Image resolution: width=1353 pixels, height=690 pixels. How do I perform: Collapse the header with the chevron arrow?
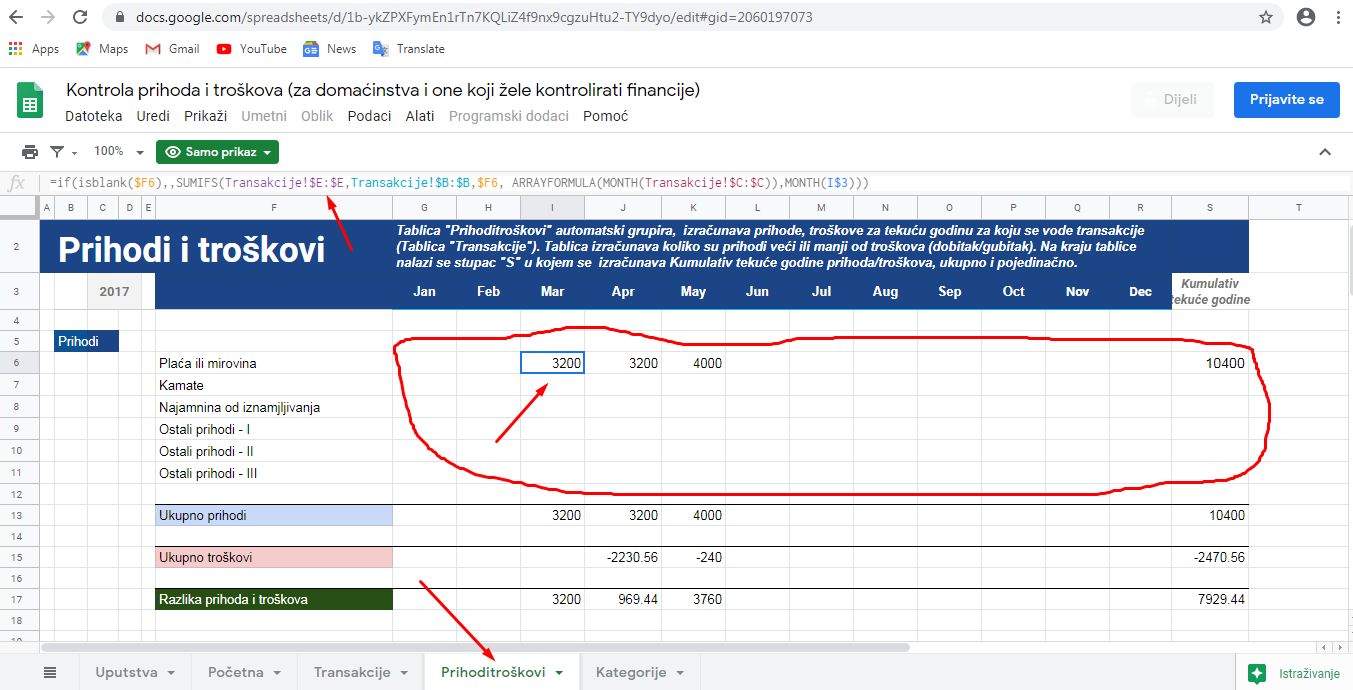(x=1325, y=152)
